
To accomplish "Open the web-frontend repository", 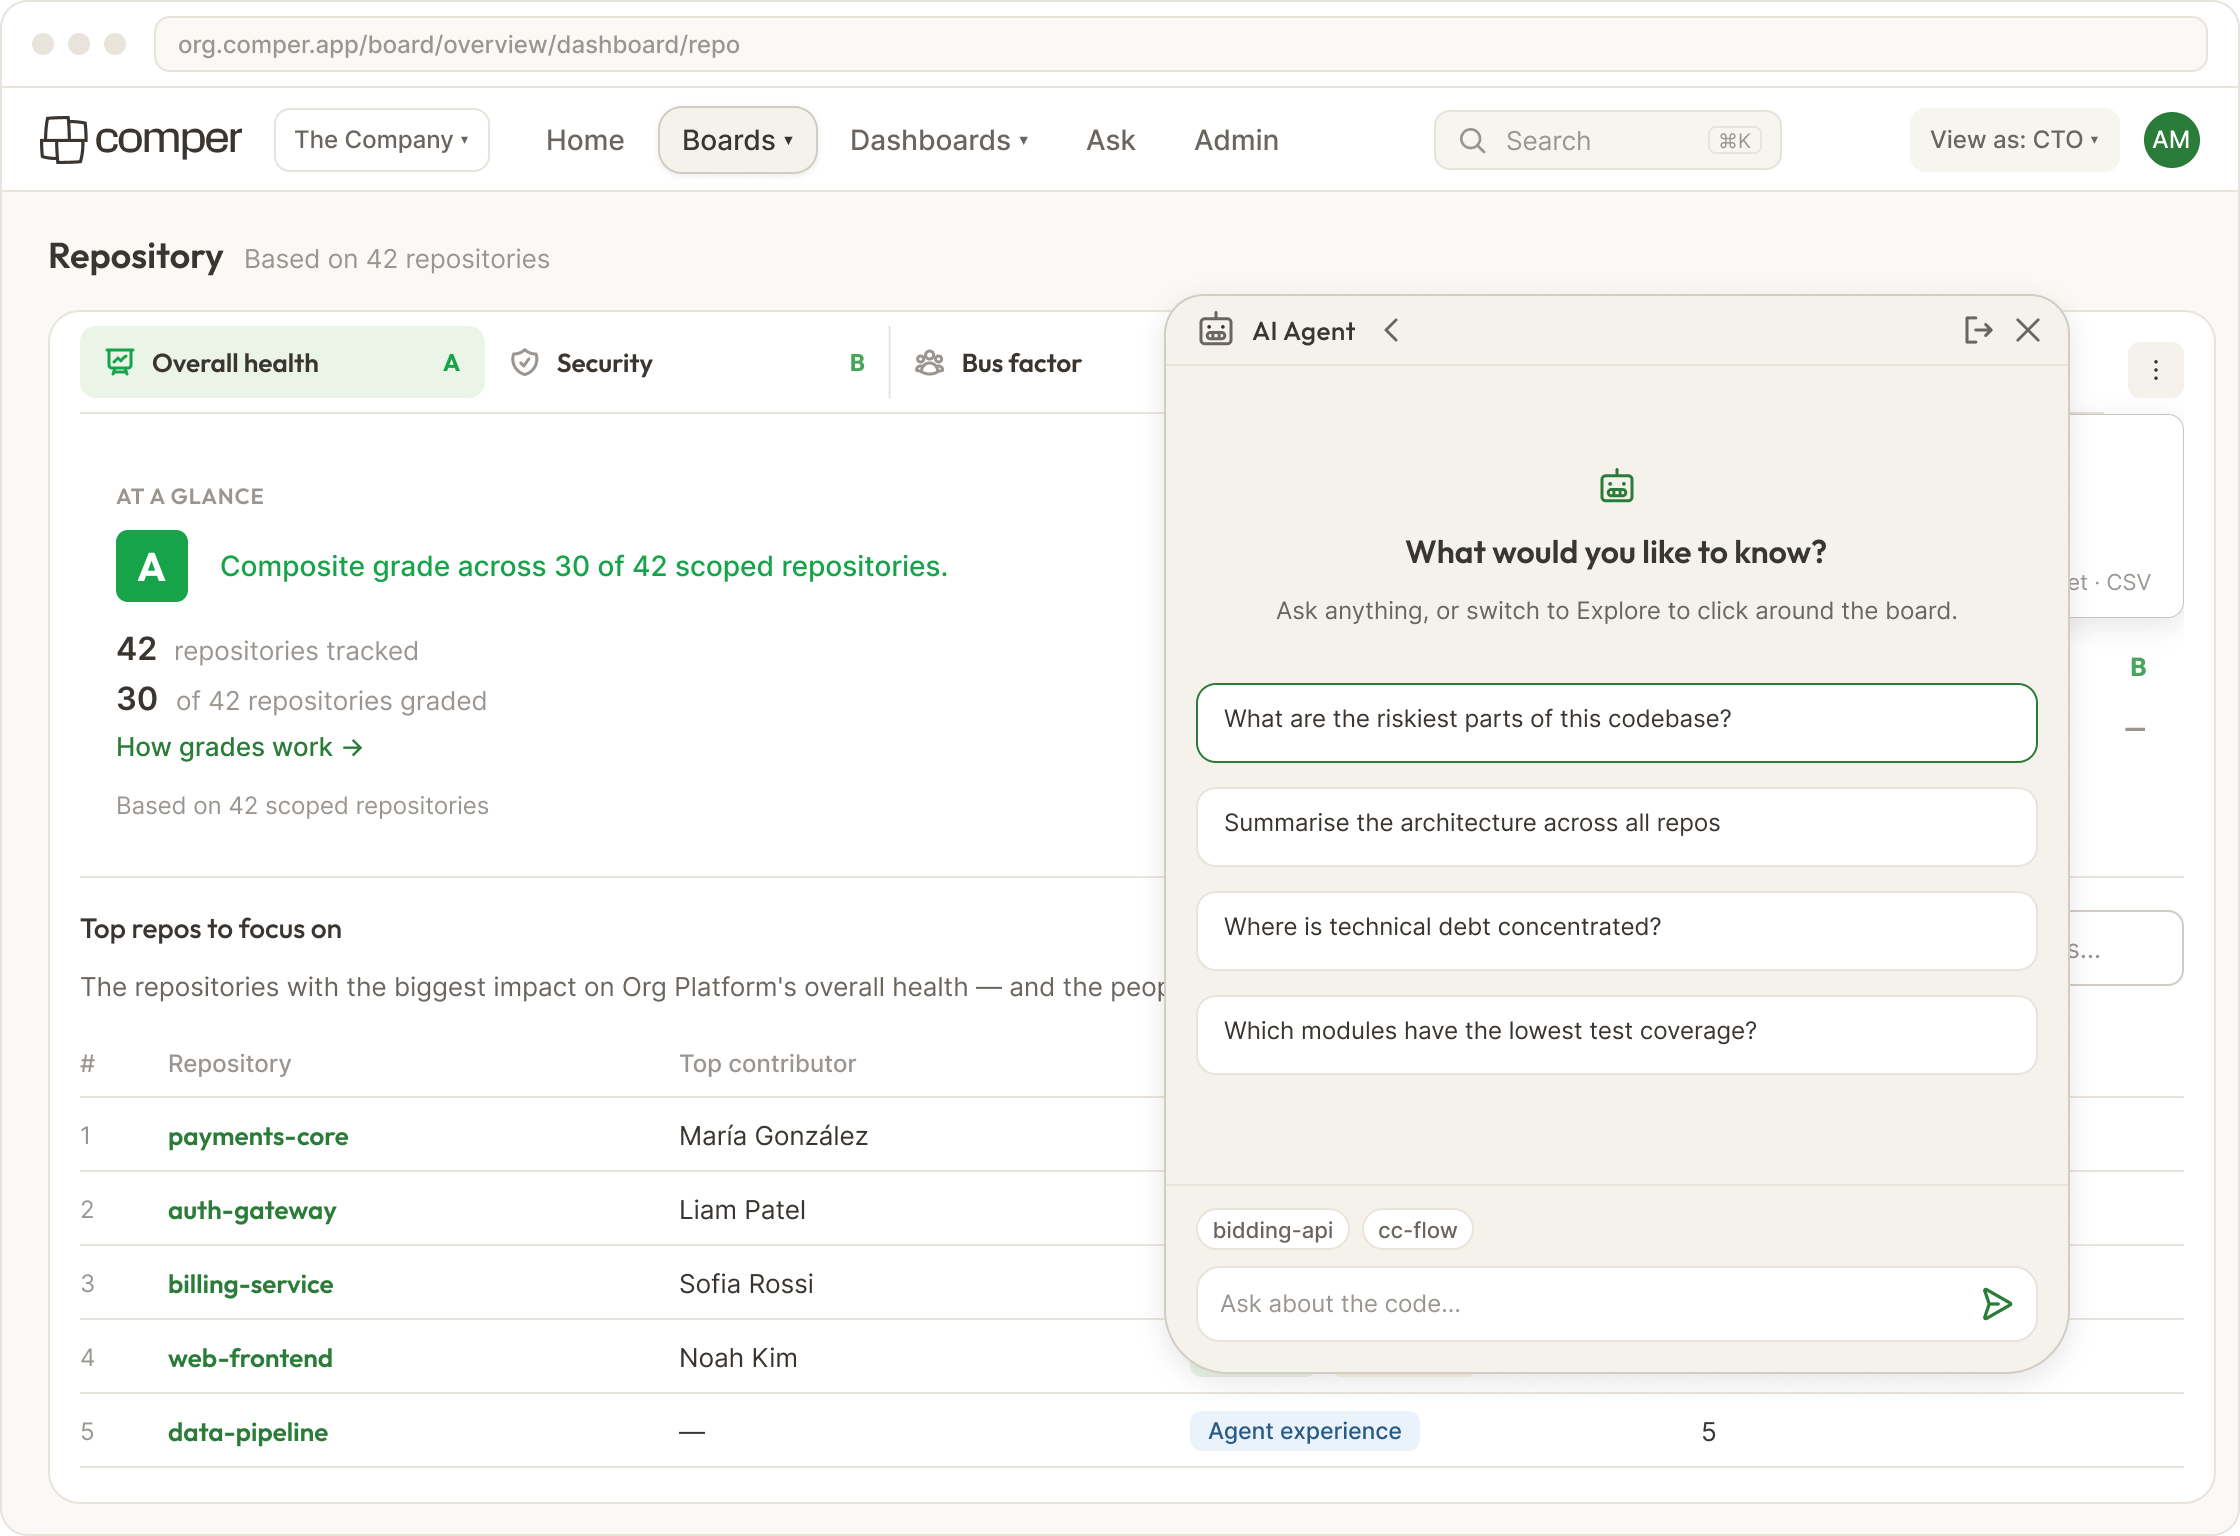I will pyautogui.click(x=250, y=1358).
